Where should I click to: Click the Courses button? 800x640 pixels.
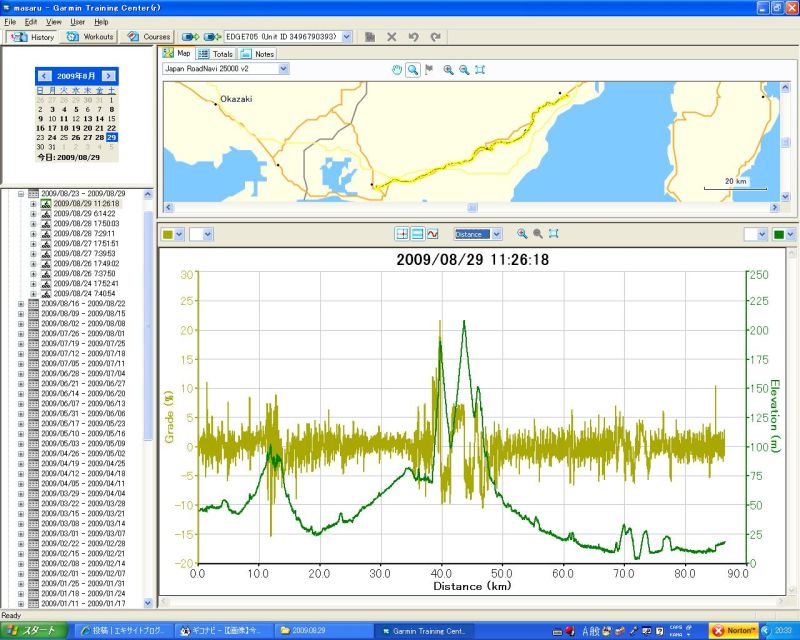point(148,37)
